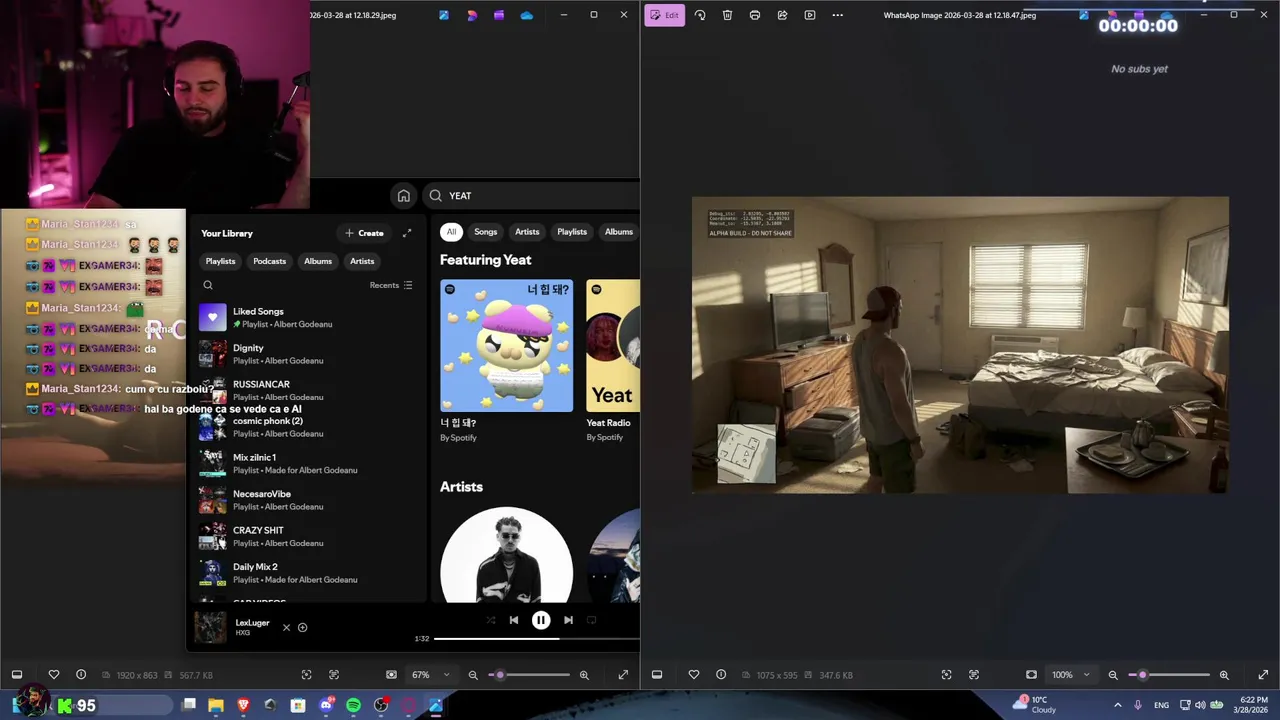Pause Spotify playback

tap(541, 620)
